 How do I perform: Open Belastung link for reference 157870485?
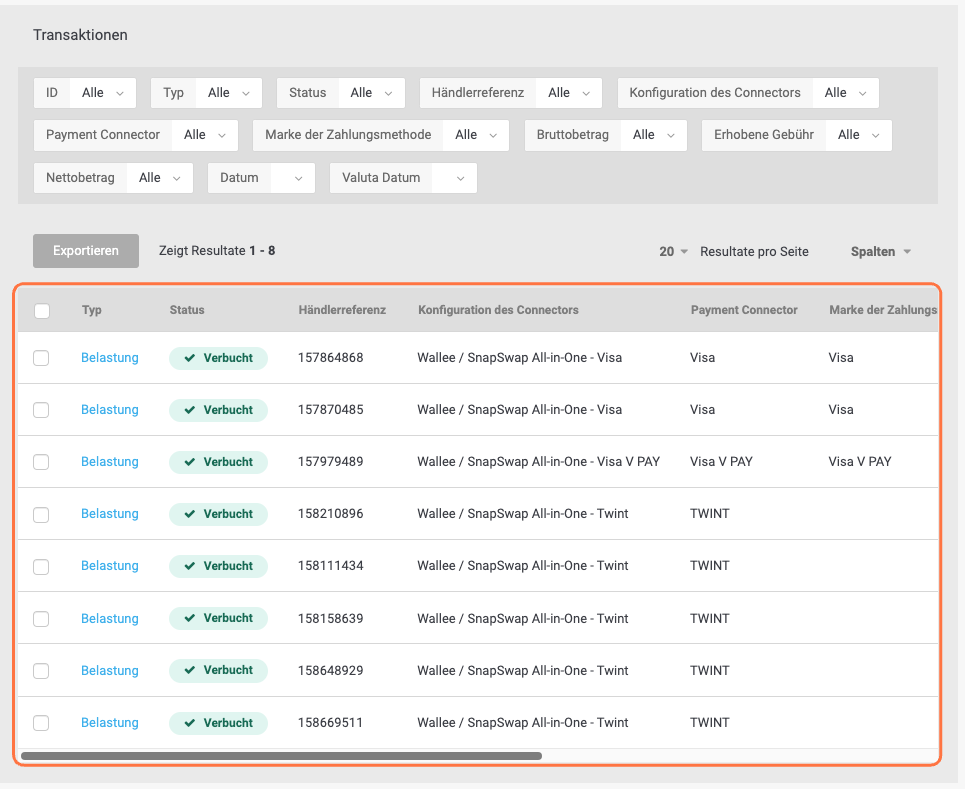[x=110, y=410]
